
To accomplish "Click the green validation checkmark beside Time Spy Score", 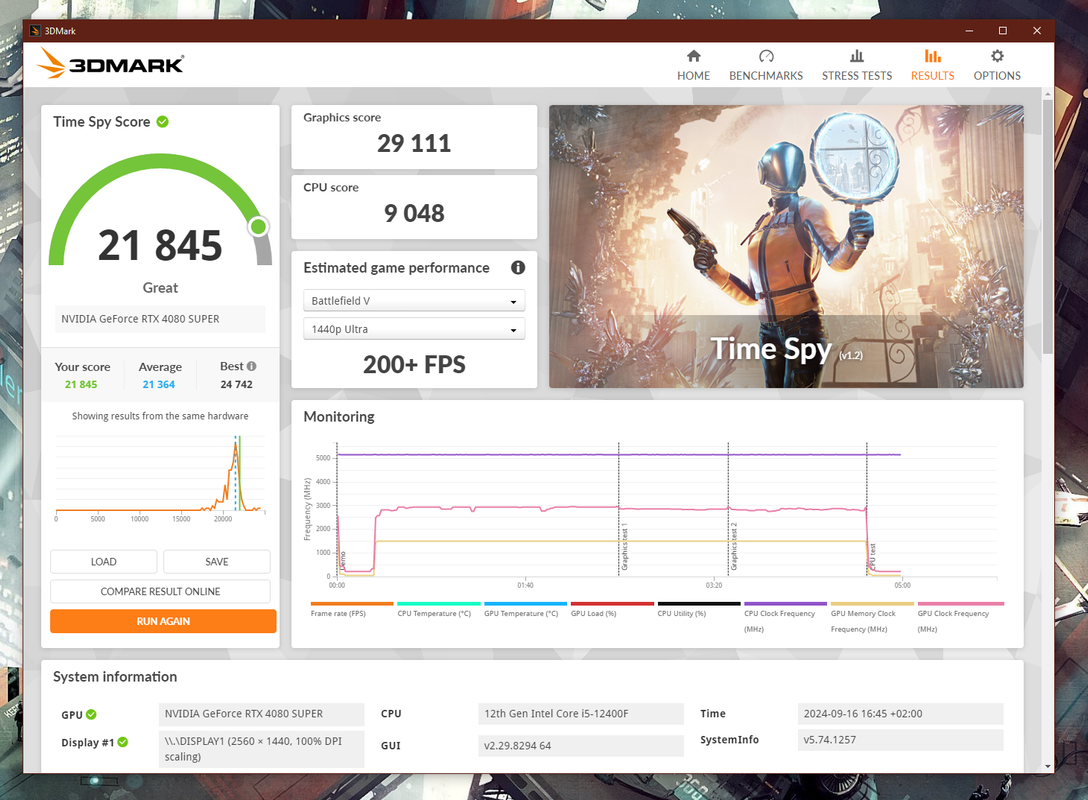I will [162, 121].
